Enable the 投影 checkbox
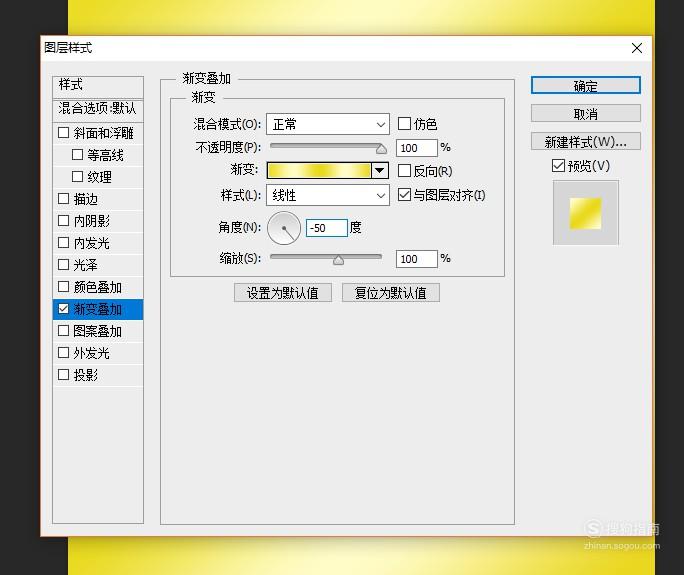Viewport: 684px width, 575px height. [x=64, y=374]
